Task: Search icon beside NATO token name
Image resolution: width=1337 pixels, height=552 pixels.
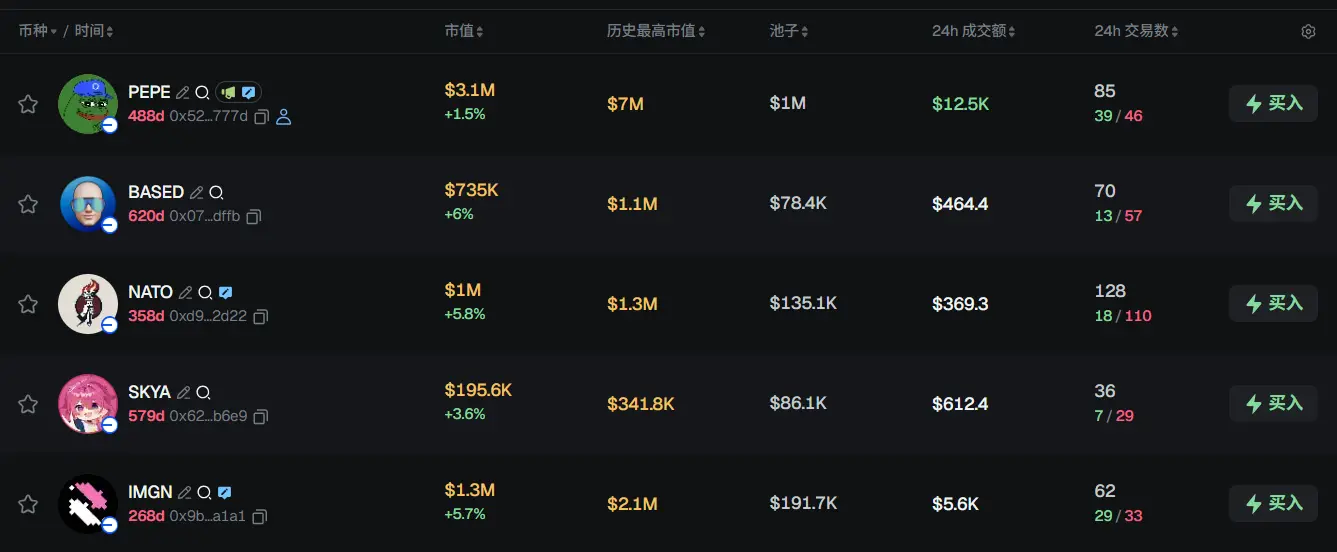Action: (x=205, y=292)
